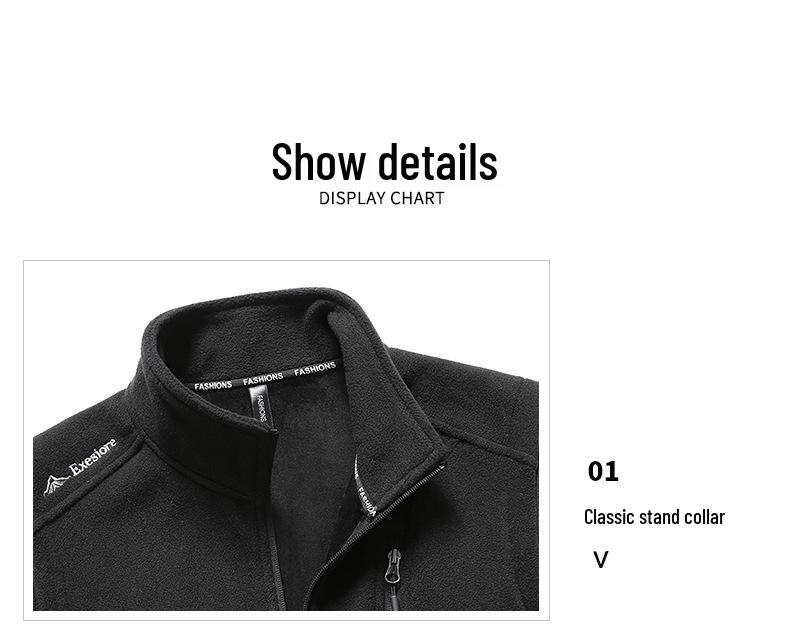Click the leftmost FASHIONS word on the neck tape
Screen dimensions: 790x632
(x=213, y=386)
